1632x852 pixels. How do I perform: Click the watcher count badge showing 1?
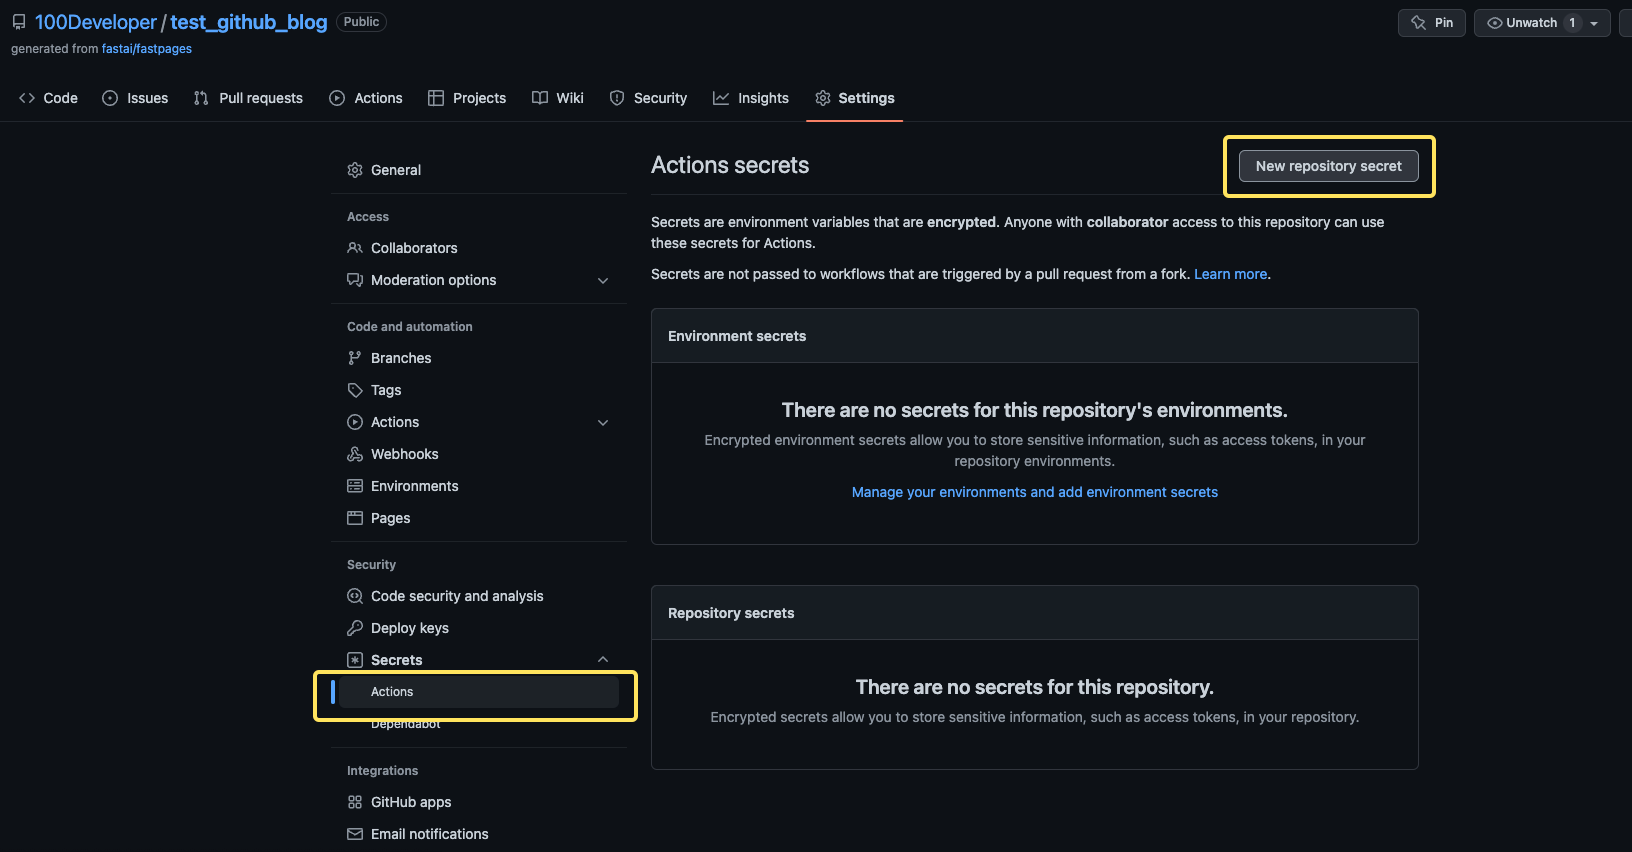point(1572,23)
